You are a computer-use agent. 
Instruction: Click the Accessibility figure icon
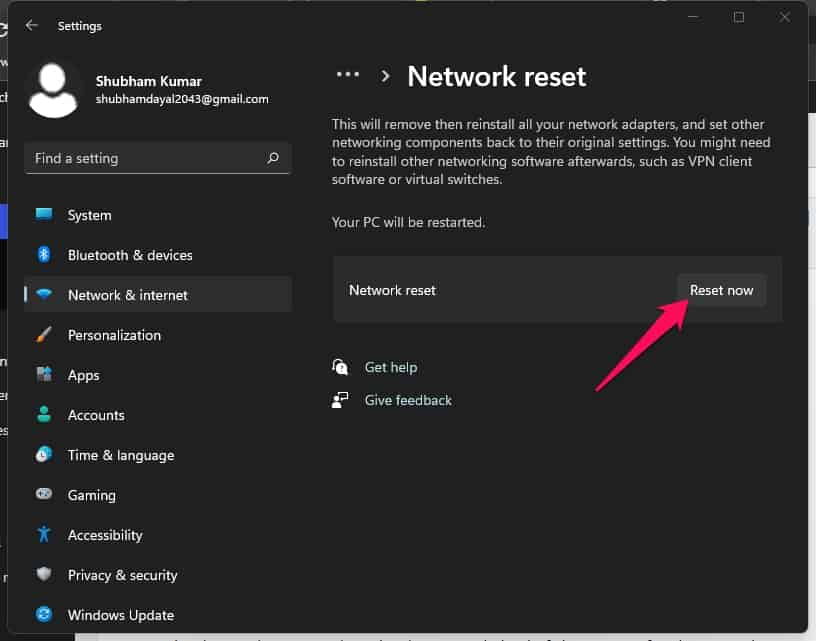click(44, 535)
